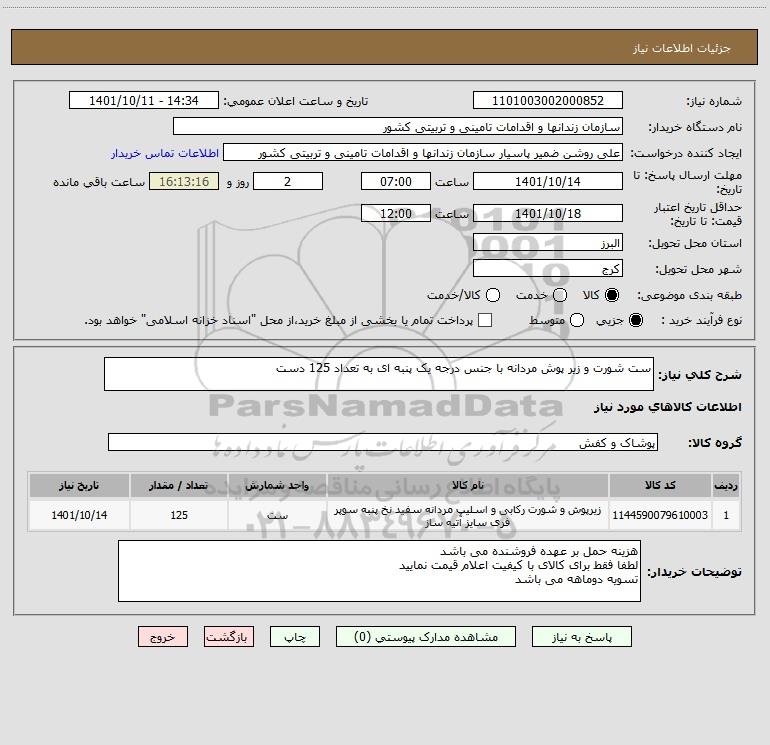The height and width of the screenshot is (745, 770).
Task: Click the goods group field پوشاک و کفش
Action: click(383, 442)
